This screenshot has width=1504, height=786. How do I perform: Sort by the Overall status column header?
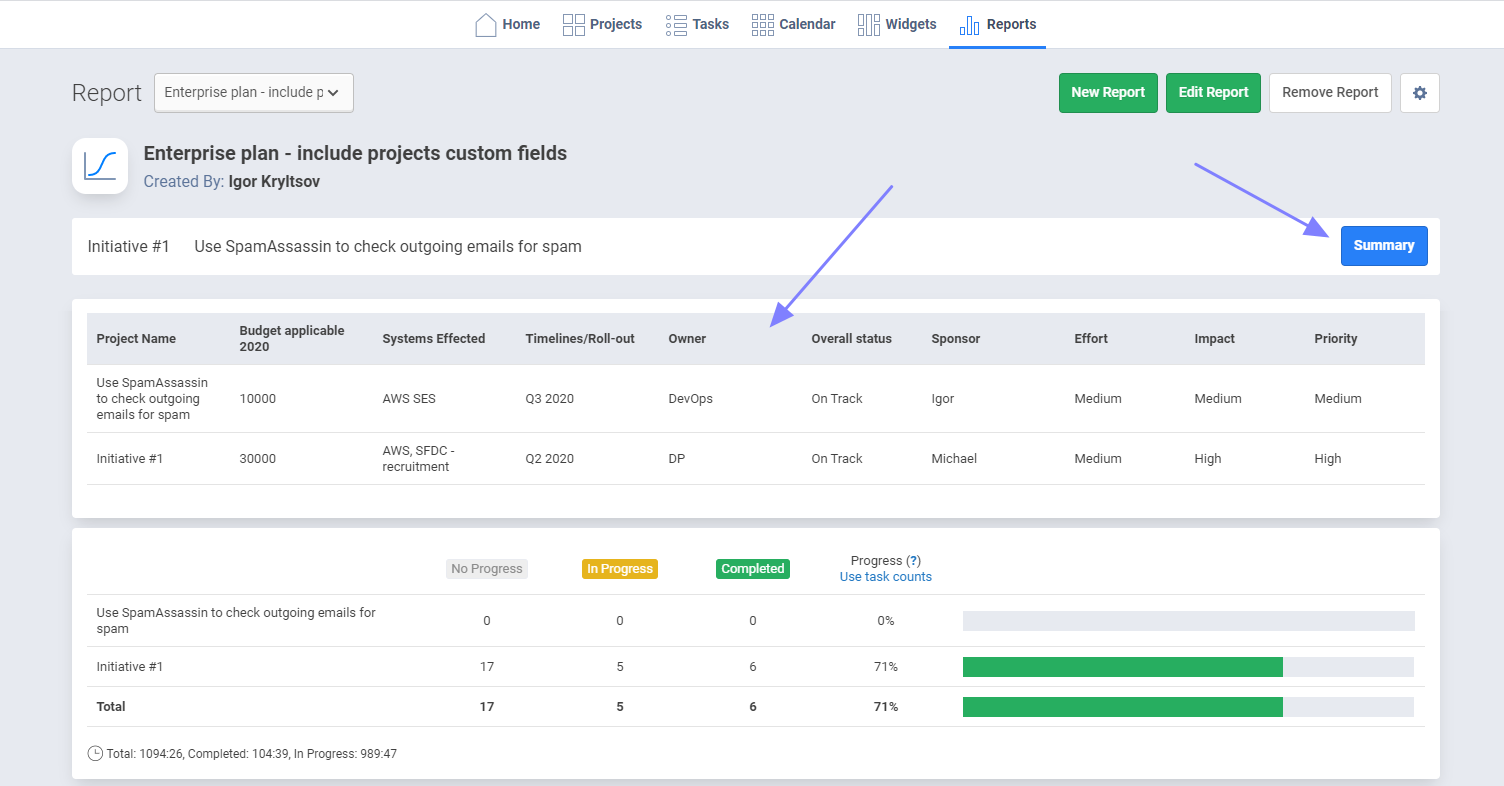pos(851,339)
